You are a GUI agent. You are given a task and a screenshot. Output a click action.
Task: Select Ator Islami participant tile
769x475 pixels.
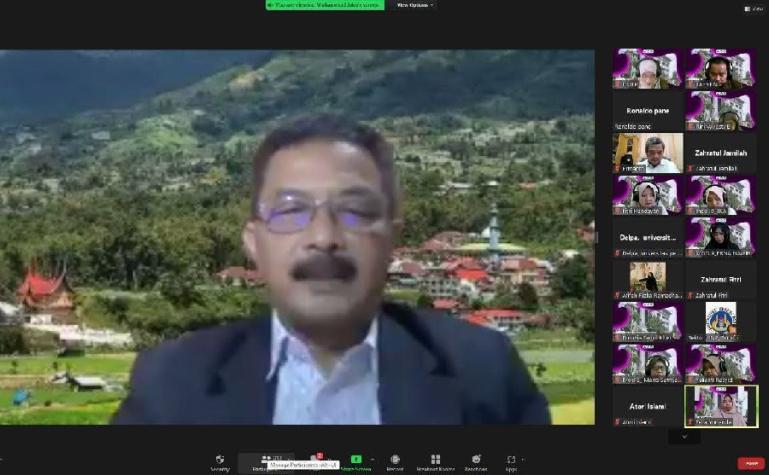[647, 406]
